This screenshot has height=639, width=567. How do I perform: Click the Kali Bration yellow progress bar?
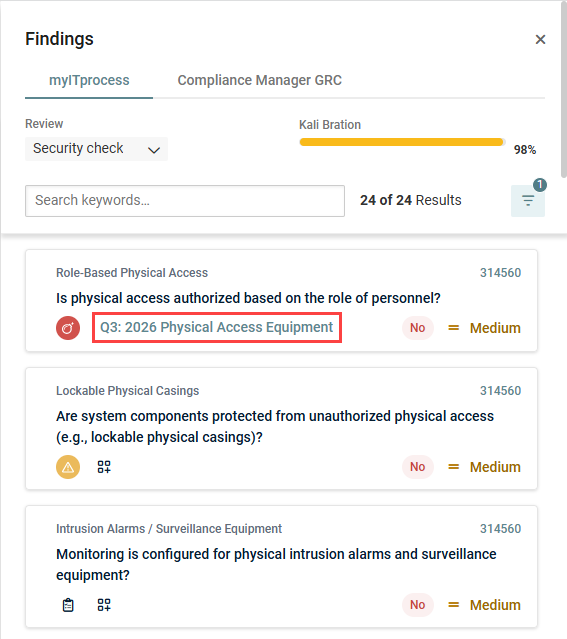pyautogui.click(x=402, y=142)
